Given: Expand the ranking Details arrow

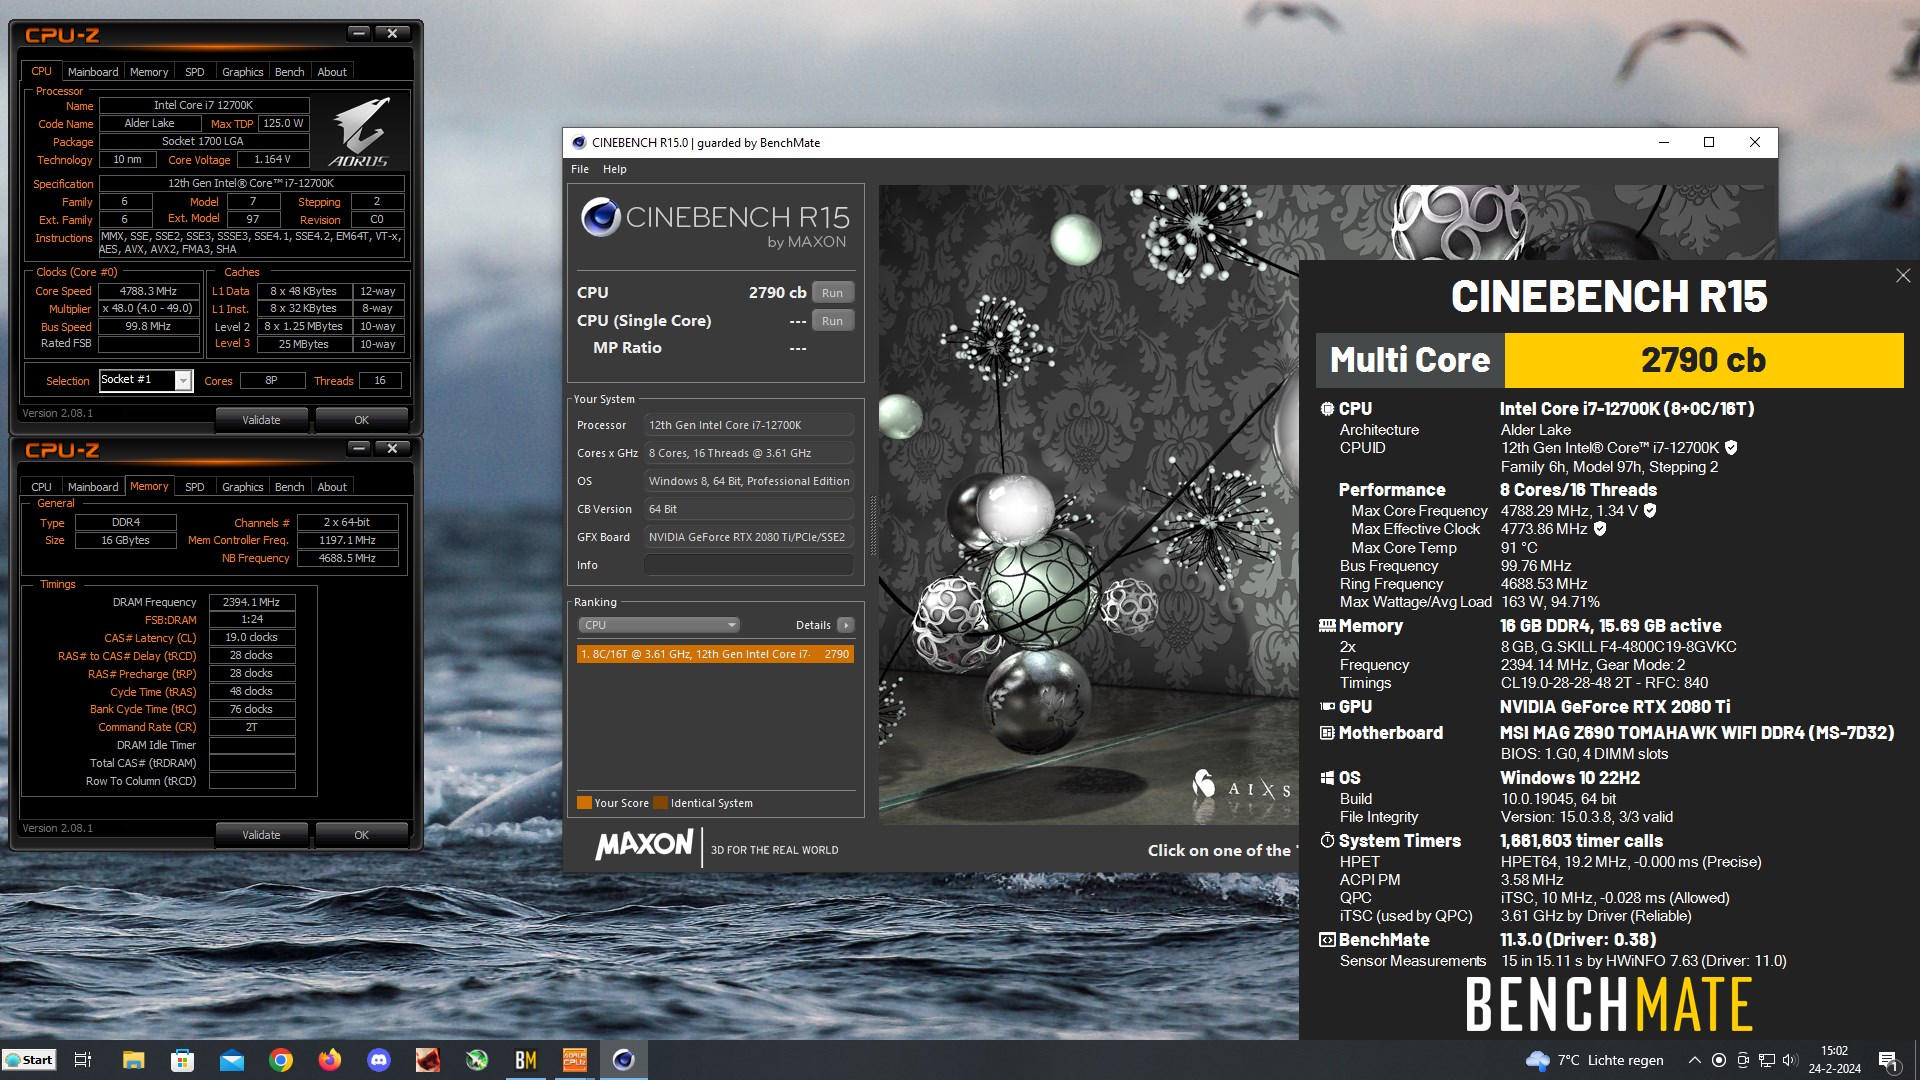Looking at the screenshot, I should click(x=846, y=625).
